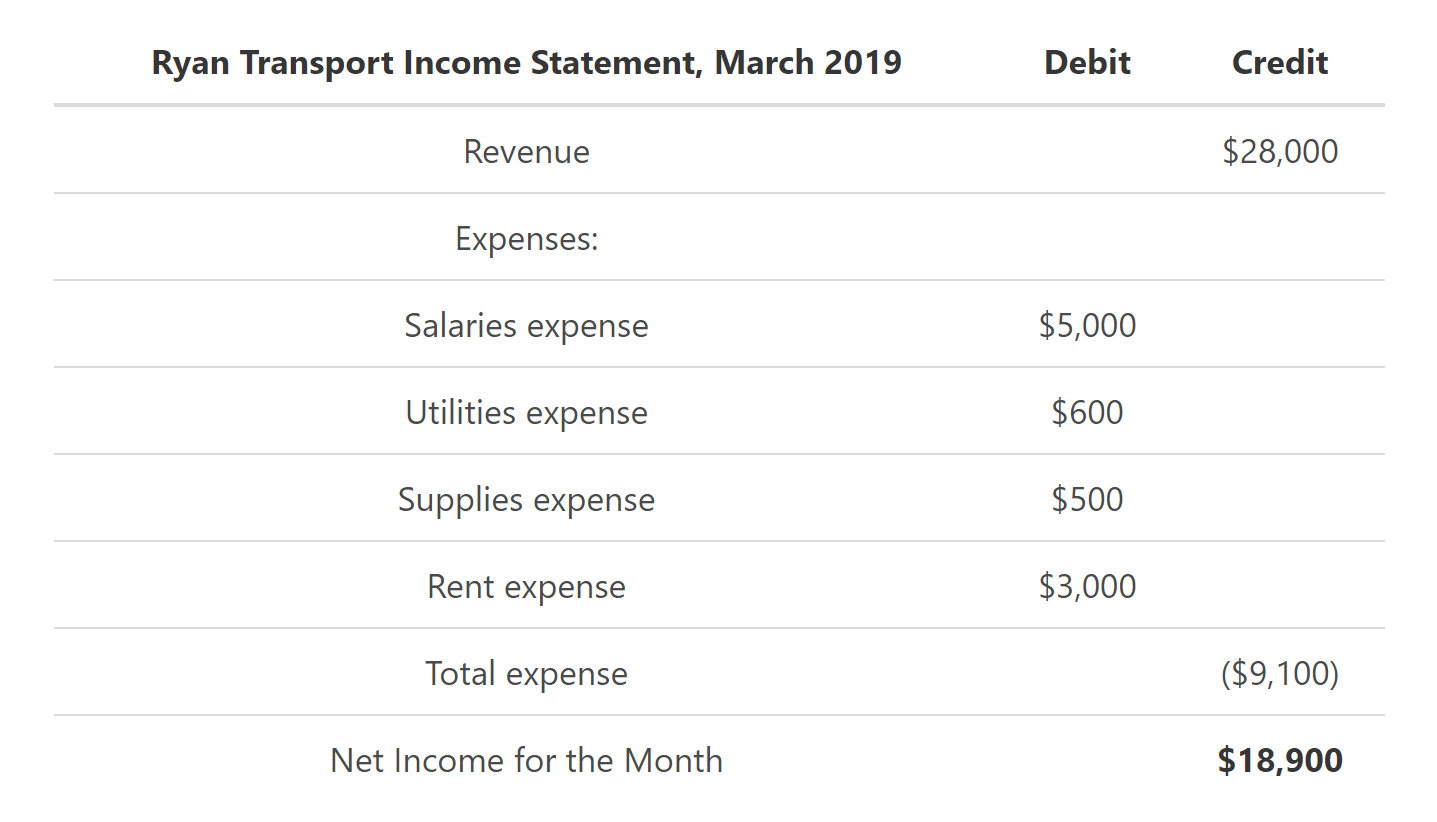Select the Revenue row label
Viewport: 1437px width, 822px height.
[x=526, y=152]
